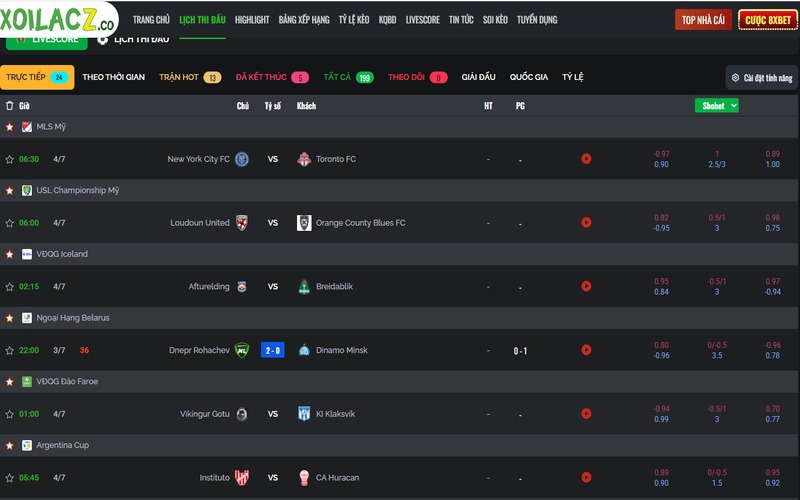Open Bảng Xếp Hạng in top menu
This screenshot has width=800, height=500.
(x=304, y=19)
